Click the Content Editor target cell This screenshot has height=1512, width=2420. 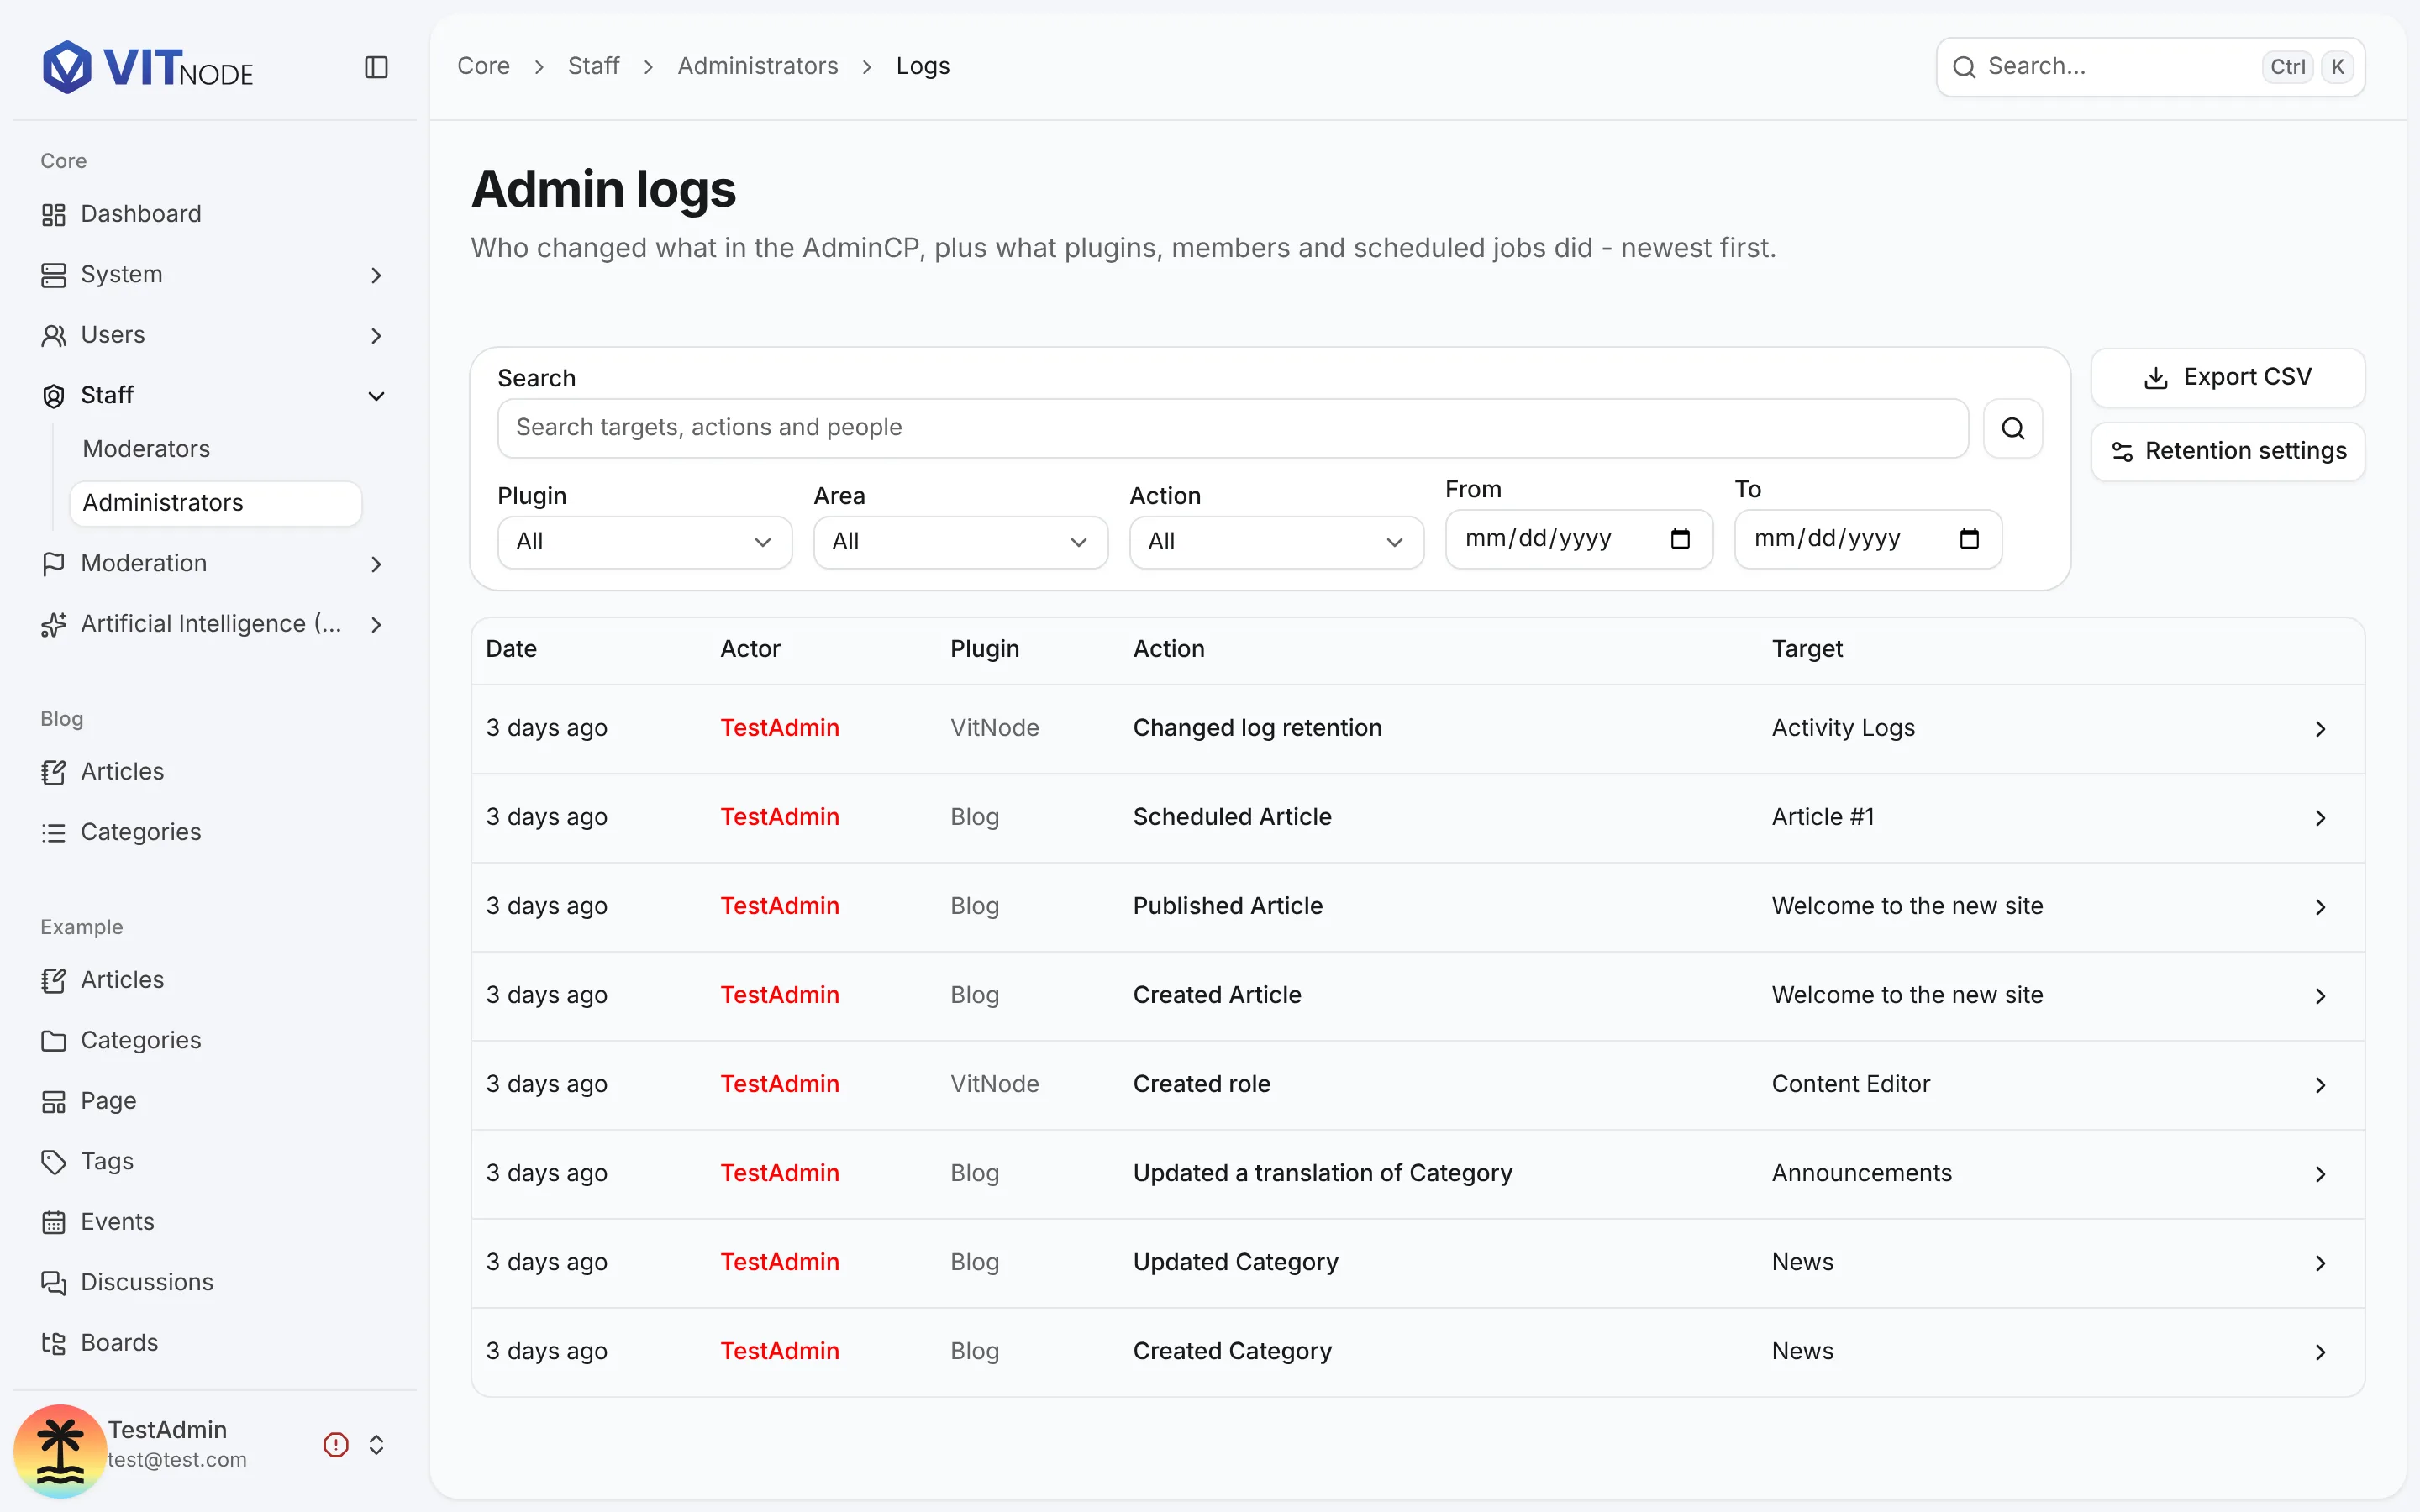click(x=1851, y=1084)
